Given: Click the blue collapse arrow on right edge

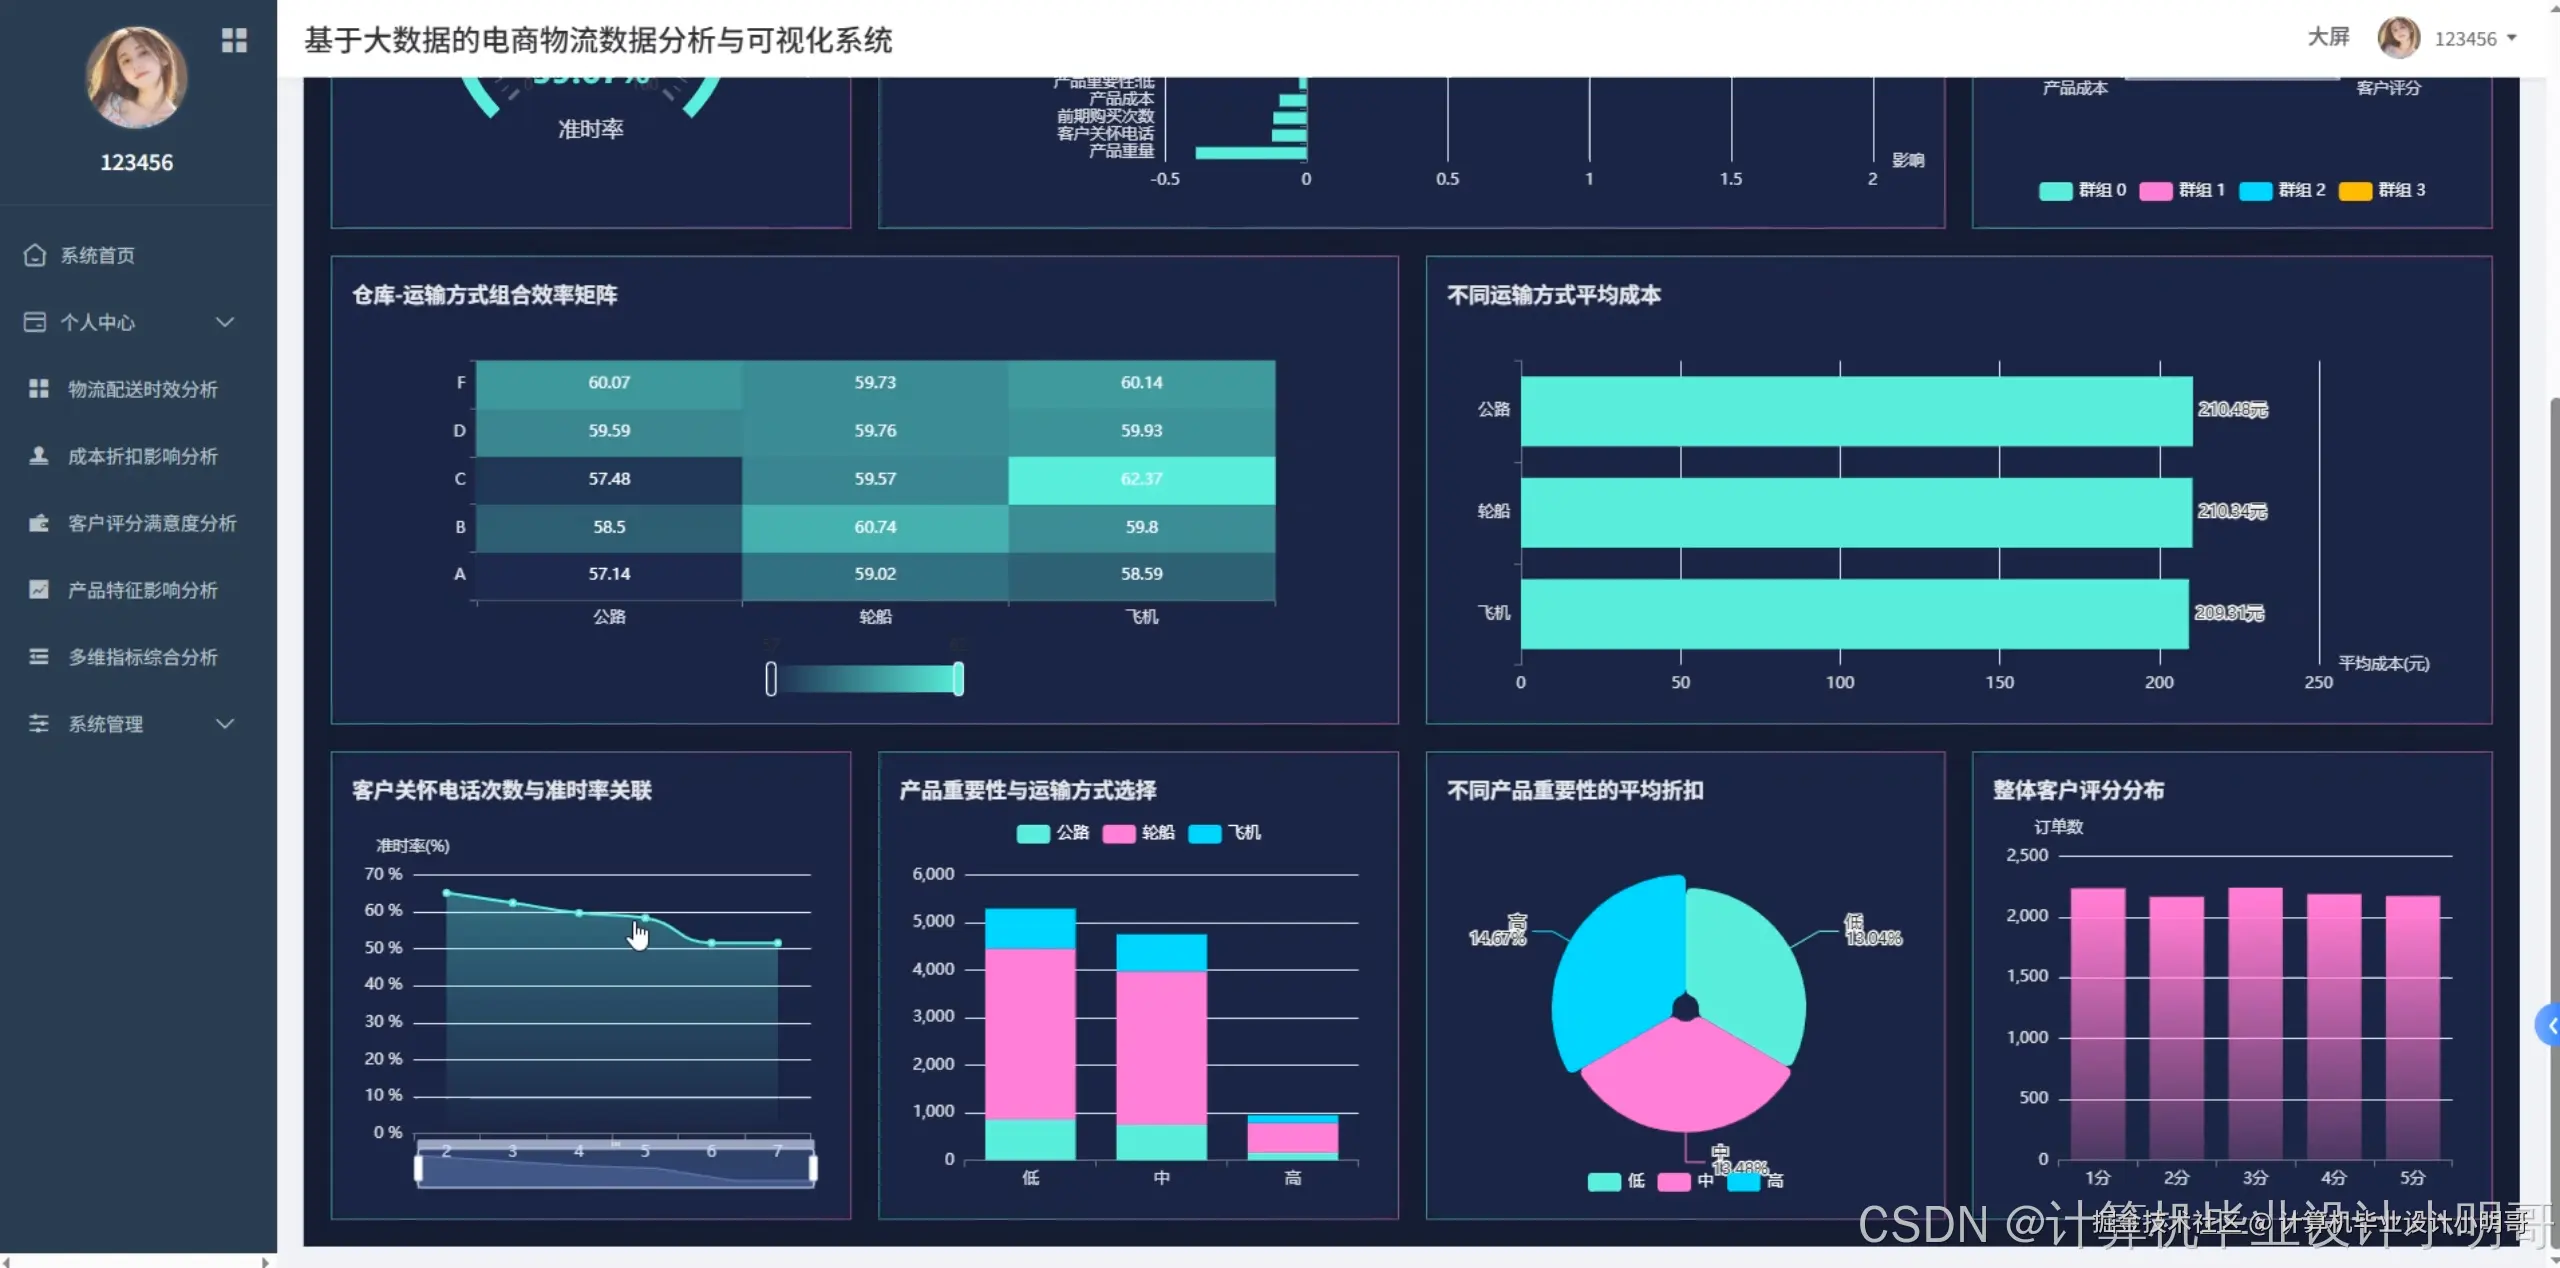Looking at the screenshot, I should point(2550,1026).
